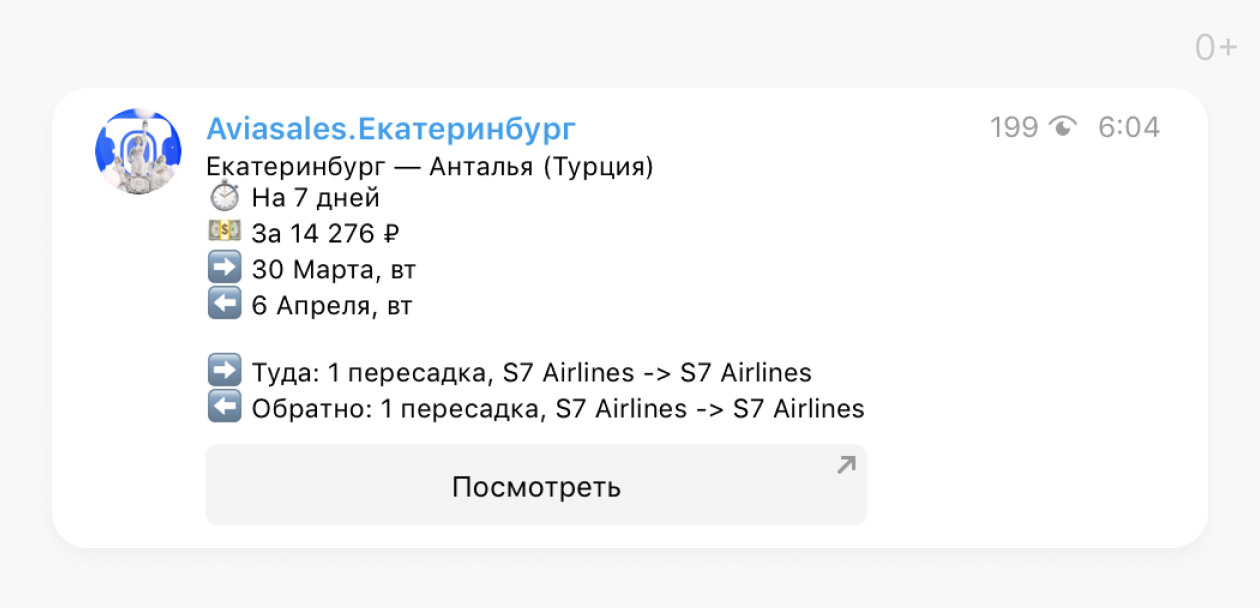Click the money emoji beside 14 276 ₽
The height and width of the screenshot is (608, 1260).
point(224,233)
